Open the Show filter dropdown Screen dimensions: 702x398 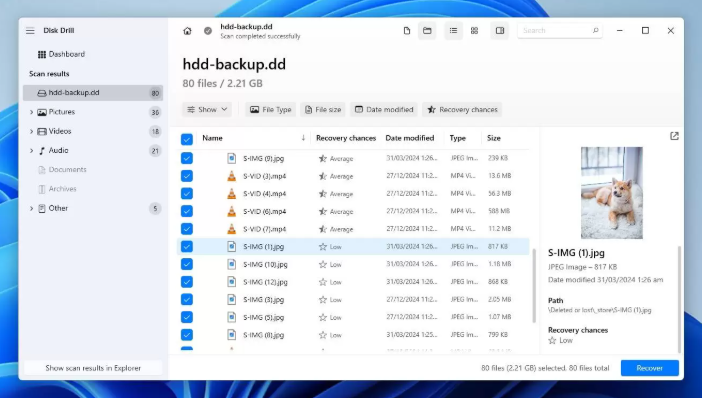point(207,109)
